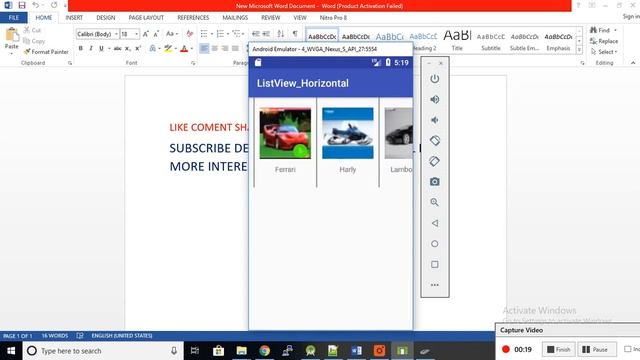Open Chrome from the taskbar
Image resolution: width=640 pixels, height=360 pixels.
(264, 351)
